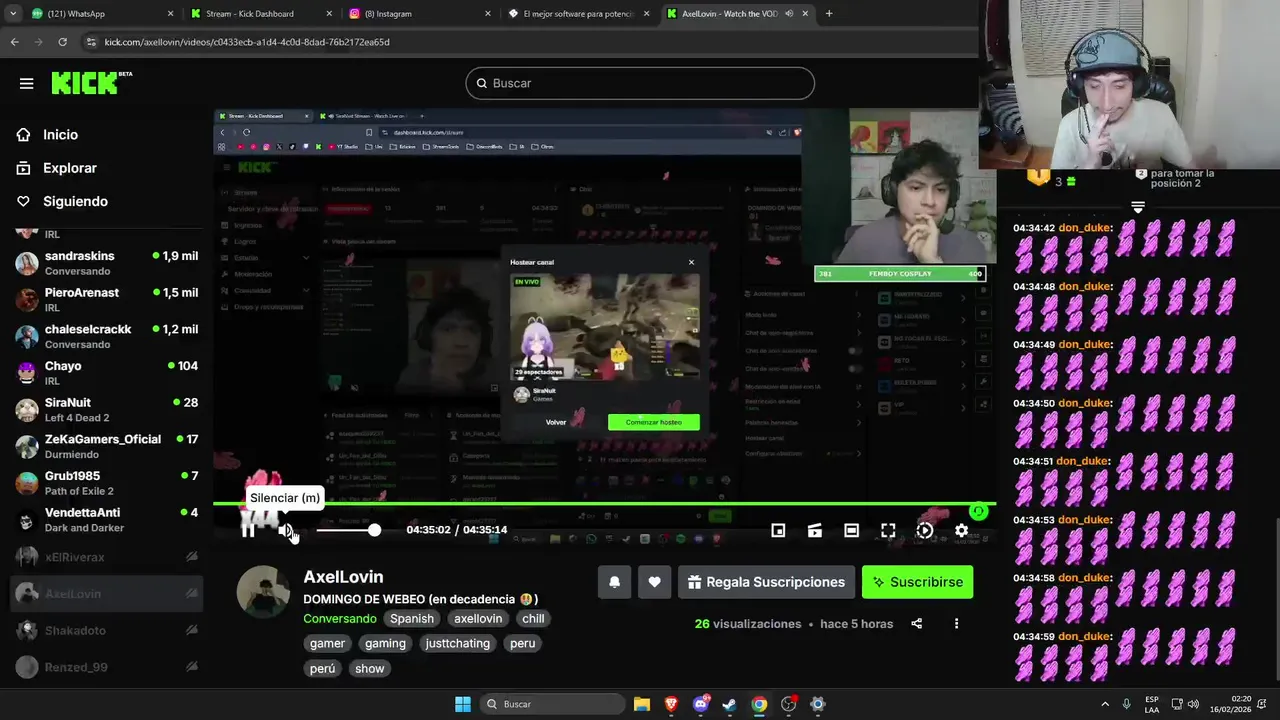Open Explorar in the sidebar
Image resolution: width=1280 pixels, height=720 pixels.
70,168
